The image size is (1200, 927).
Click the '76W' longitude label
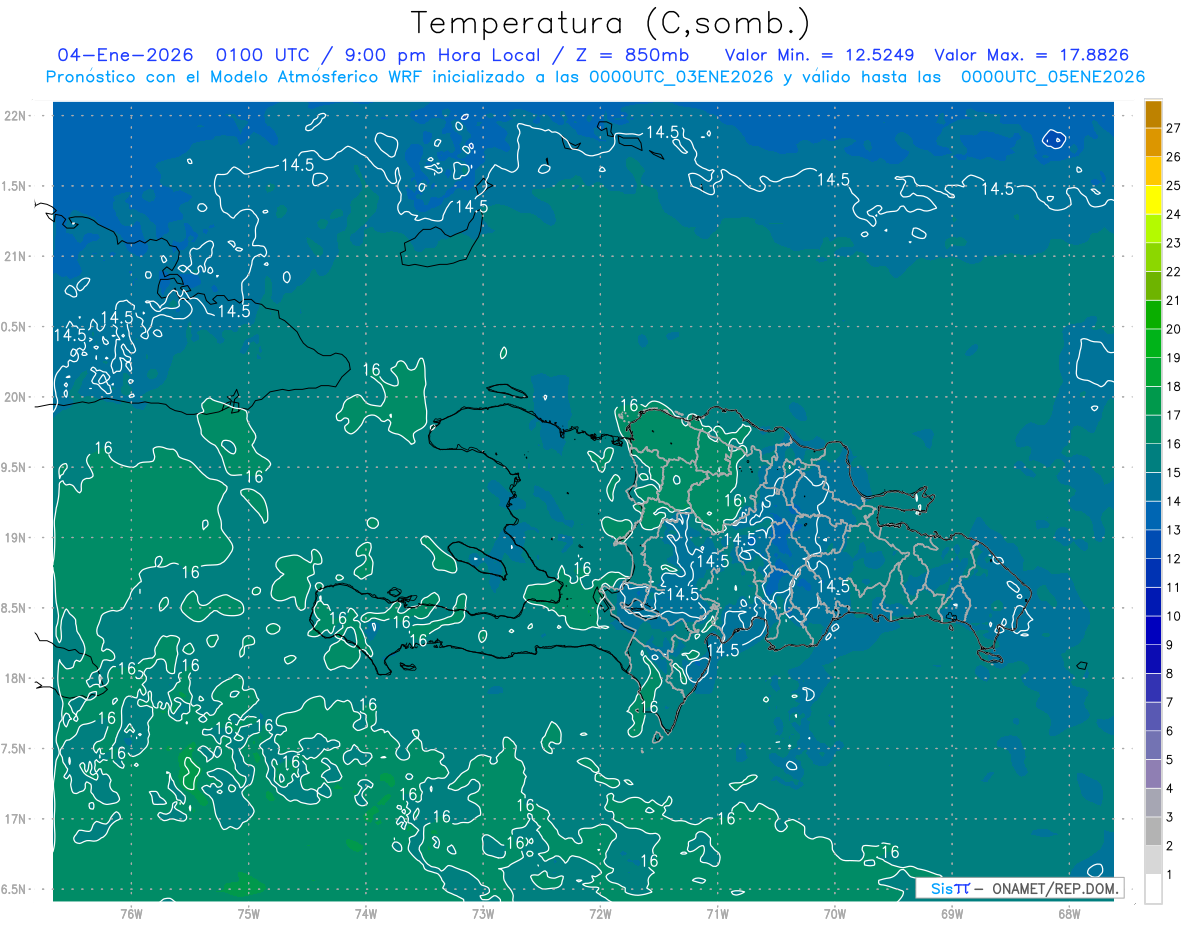(x=131, y=913)
